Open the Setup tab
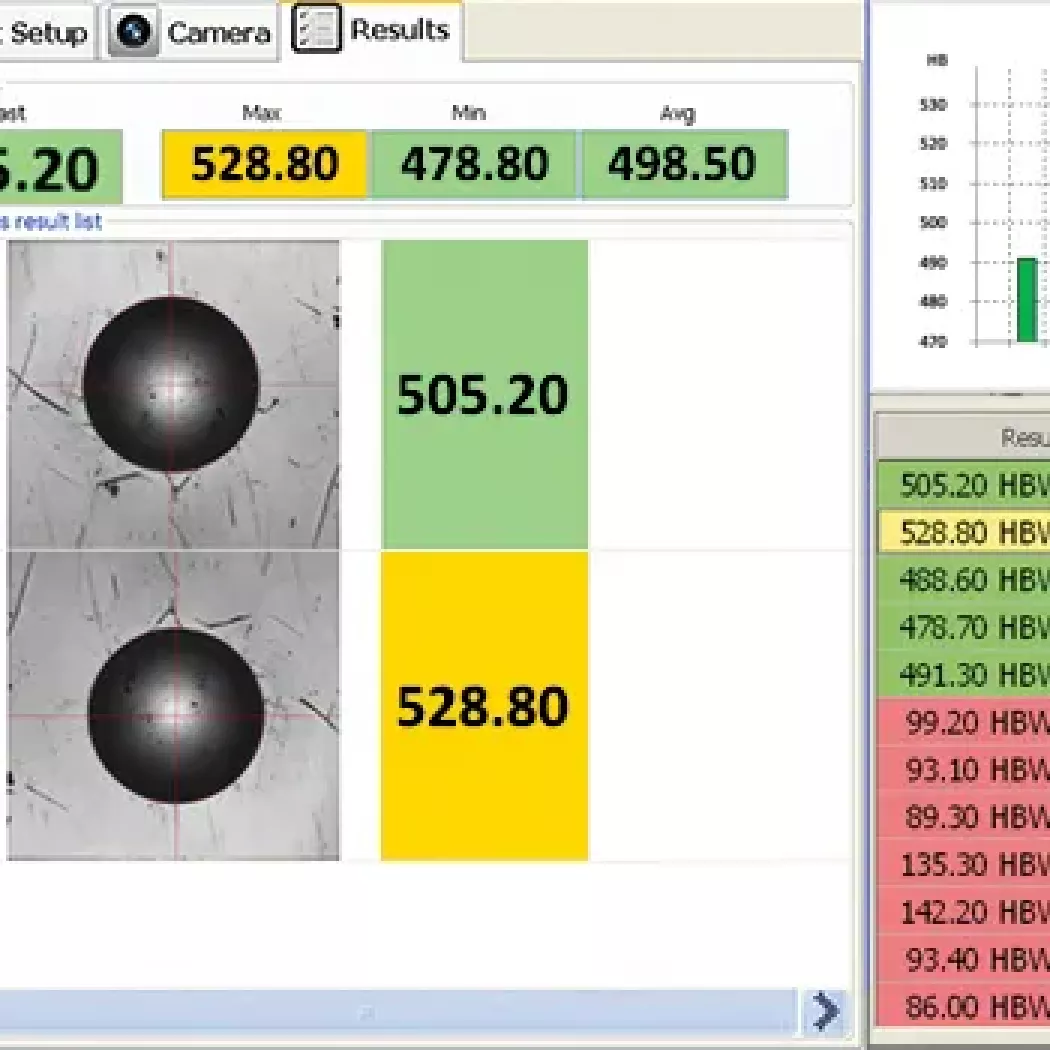The height and width of the screenshot is (1050, 1050). point(45,33)
